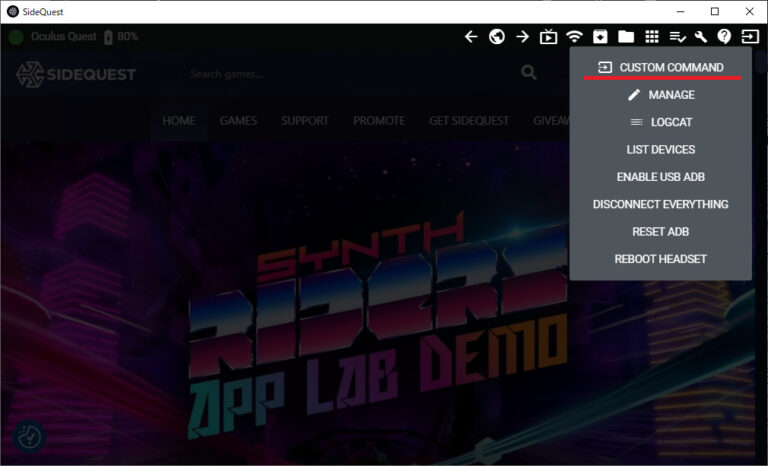
Task: Open Logcat from the menu
Action: click(x=660, y=122)
